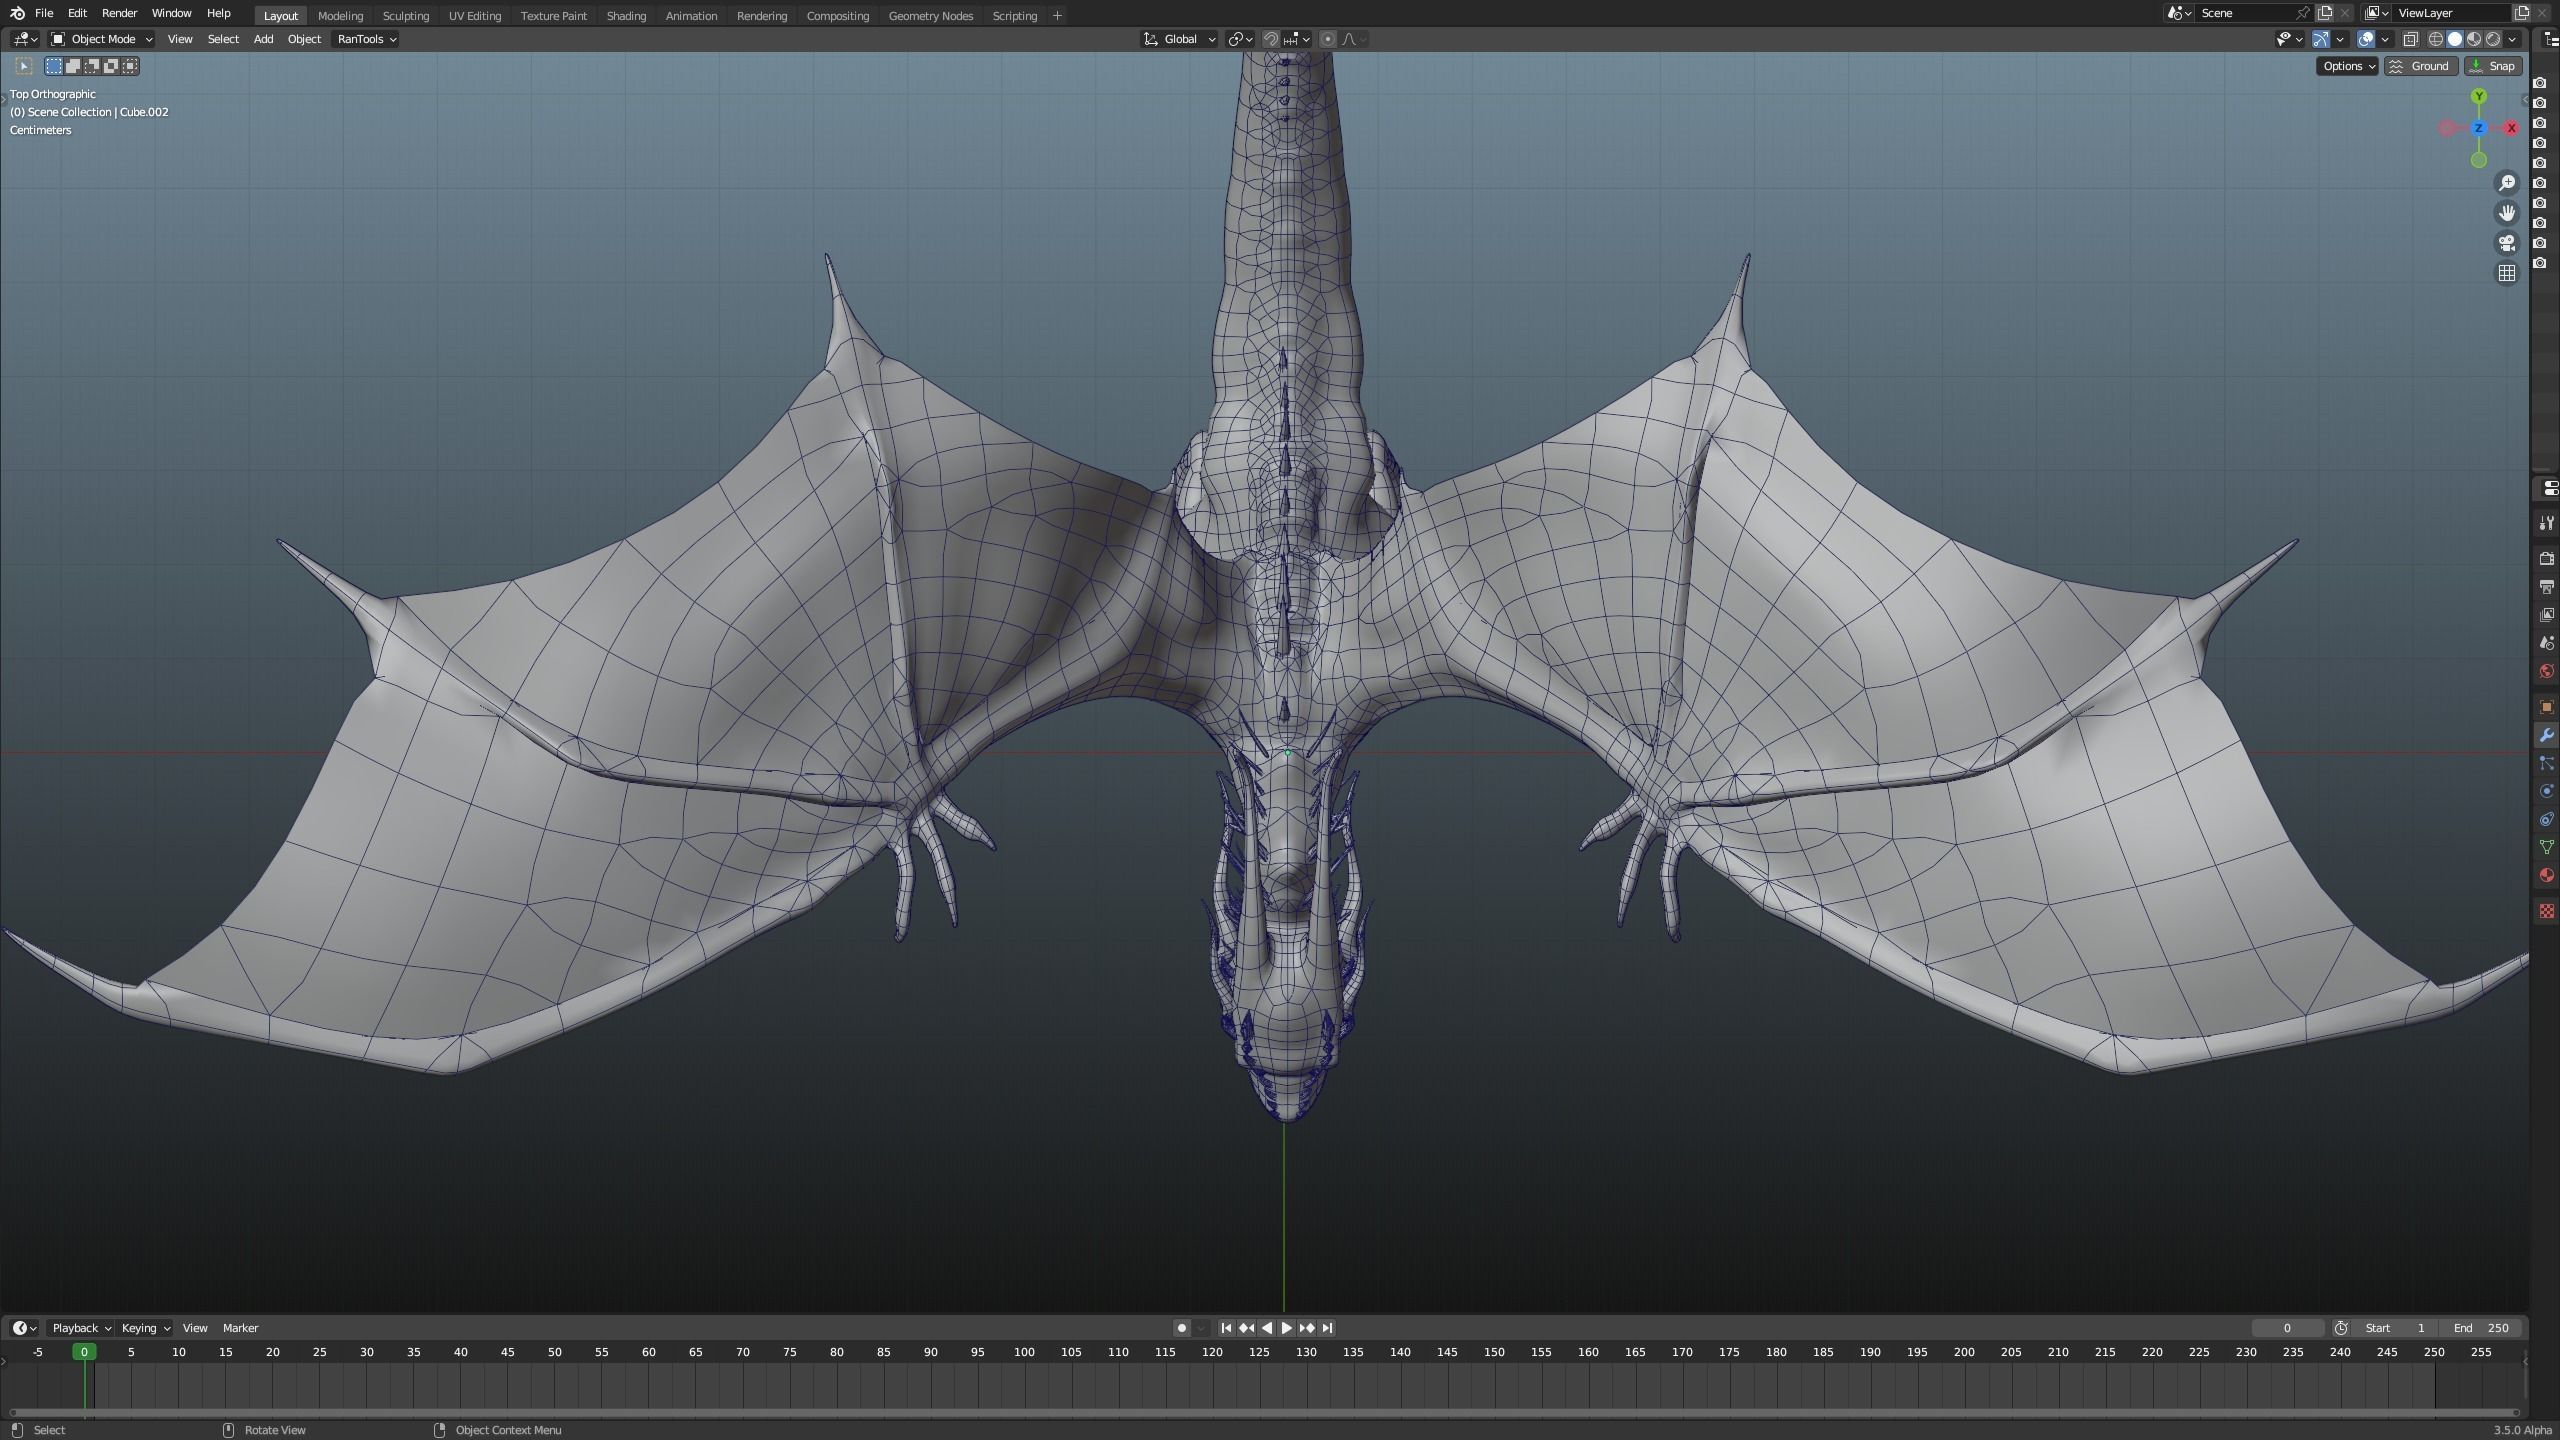Click the Scene name field
The height and width of the screenshot is (1440, 2560).
coord(2246,13)
